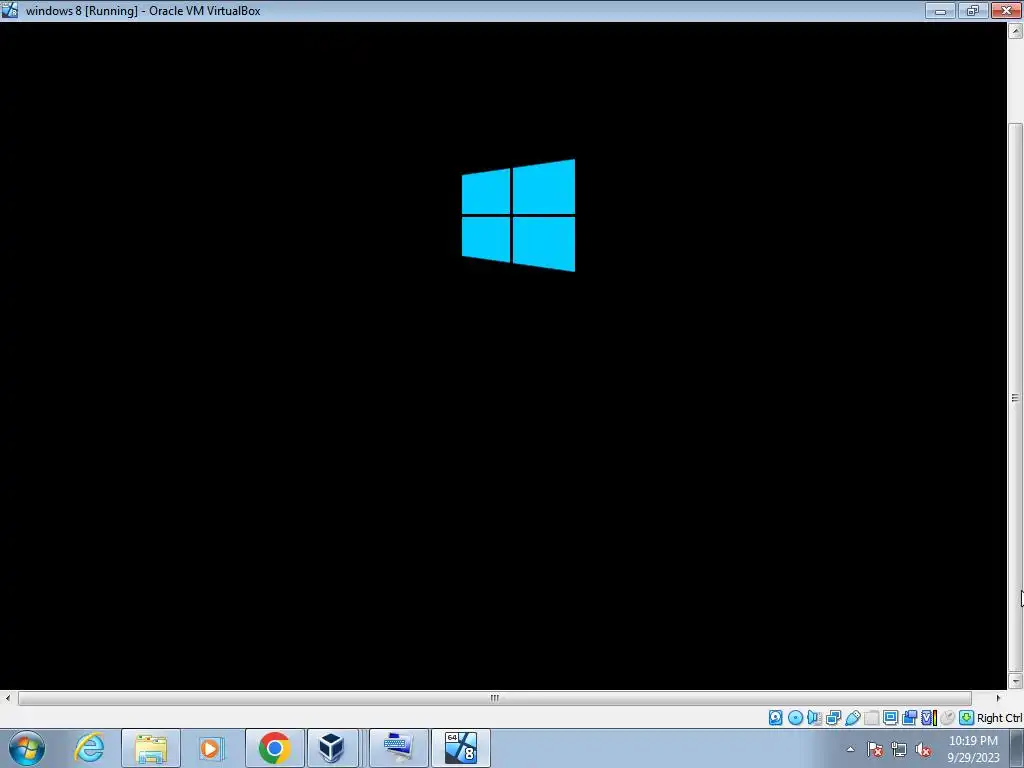Click the network adapters status icon
Image resolution: width=1024 pixels, height=768 pixels.
tap(833, 718)
